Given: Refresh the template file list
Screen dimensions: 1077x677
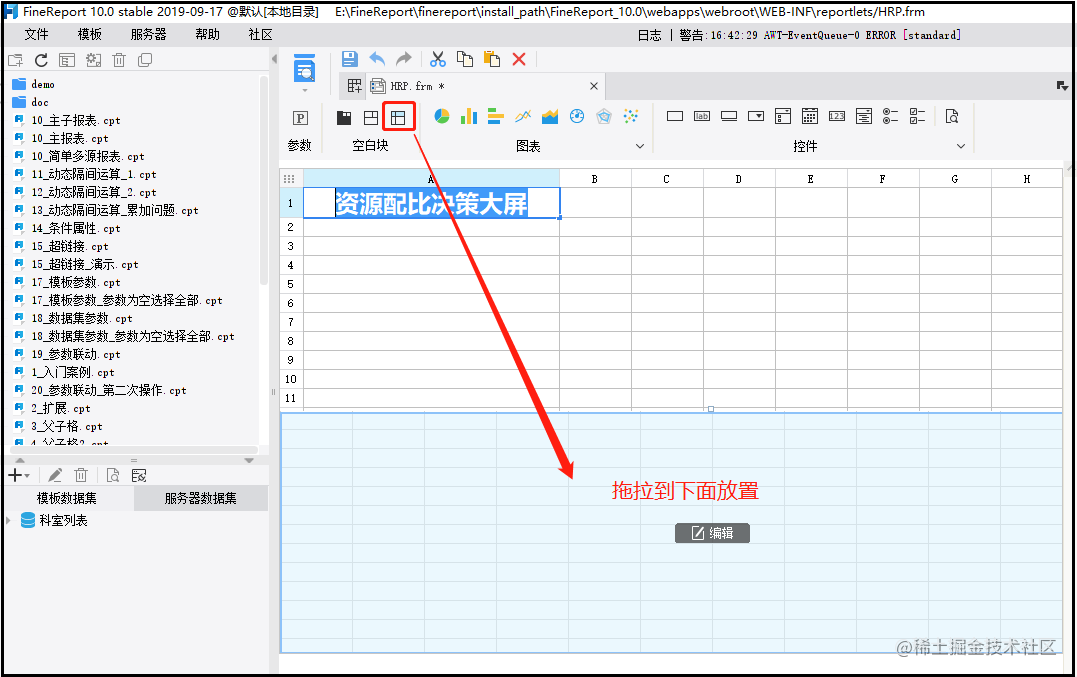Looking at the screenshot, I should tap(41, 60).
